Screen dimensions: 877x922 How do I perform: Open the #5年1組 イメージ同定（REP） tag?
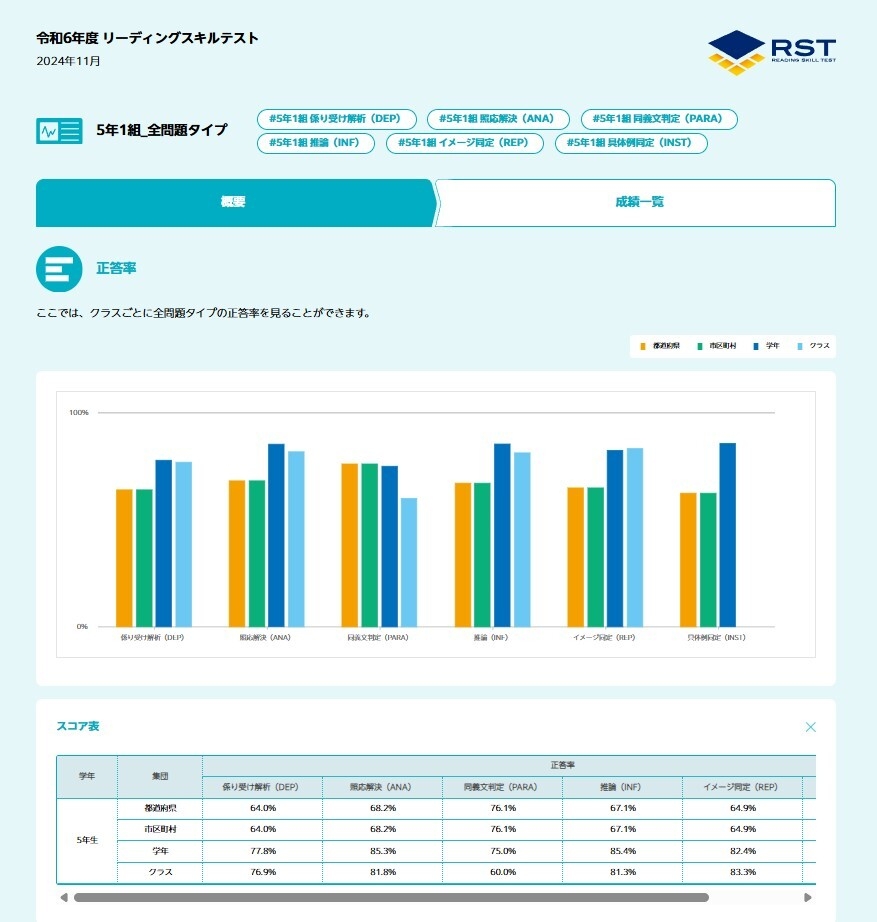coord(464,143)
